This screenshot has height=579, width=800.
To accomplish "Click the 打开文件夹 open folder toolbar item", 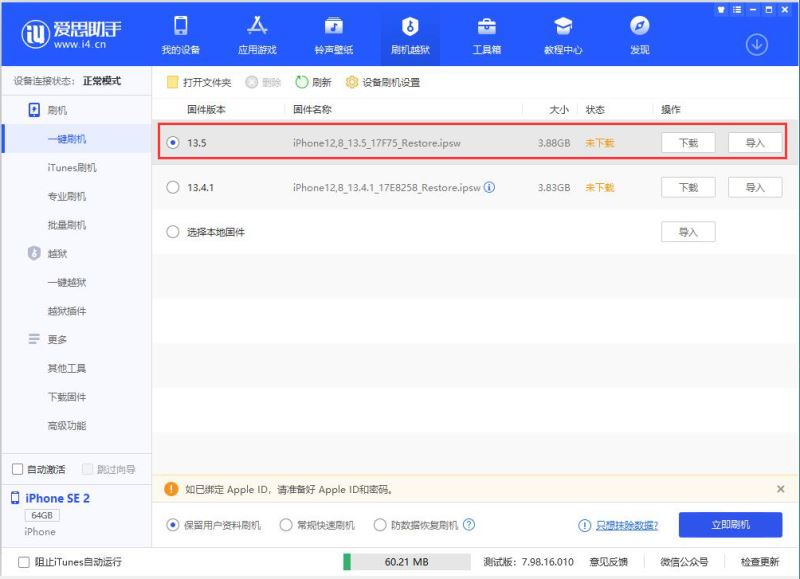I will [x=199, y=82].
